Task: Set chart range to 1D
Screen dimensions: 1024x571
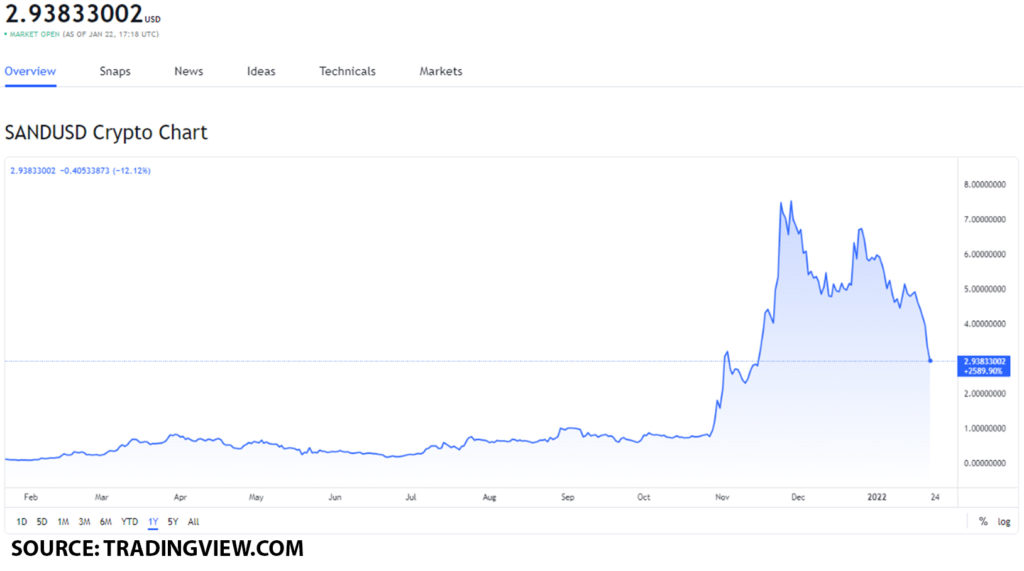Action: [x=22, y=521]
